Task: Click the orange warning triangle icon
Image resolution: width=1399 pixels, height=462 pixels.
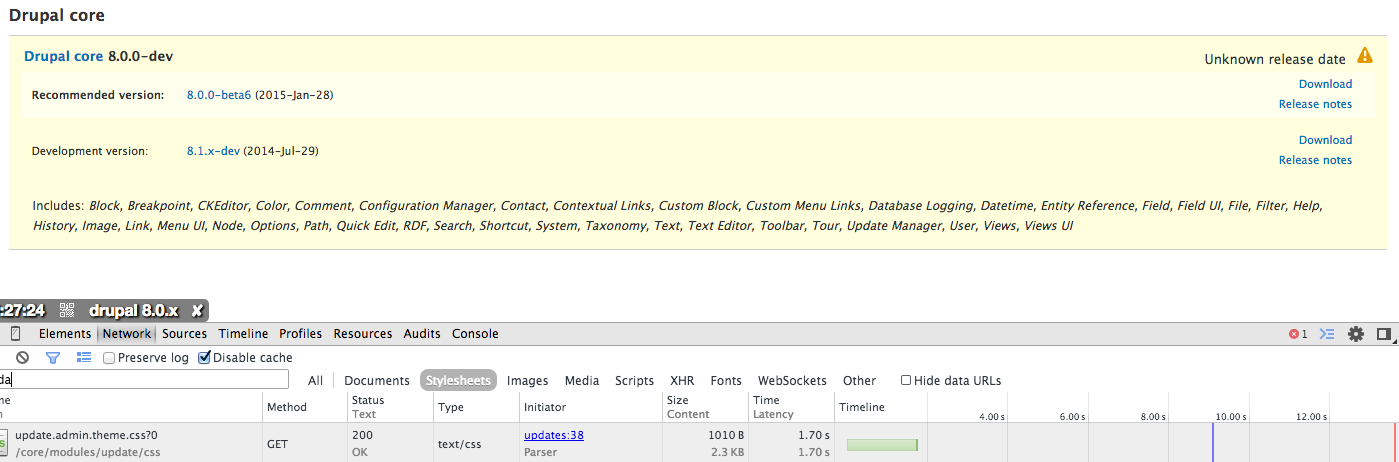Action: tap(1365, 56)
